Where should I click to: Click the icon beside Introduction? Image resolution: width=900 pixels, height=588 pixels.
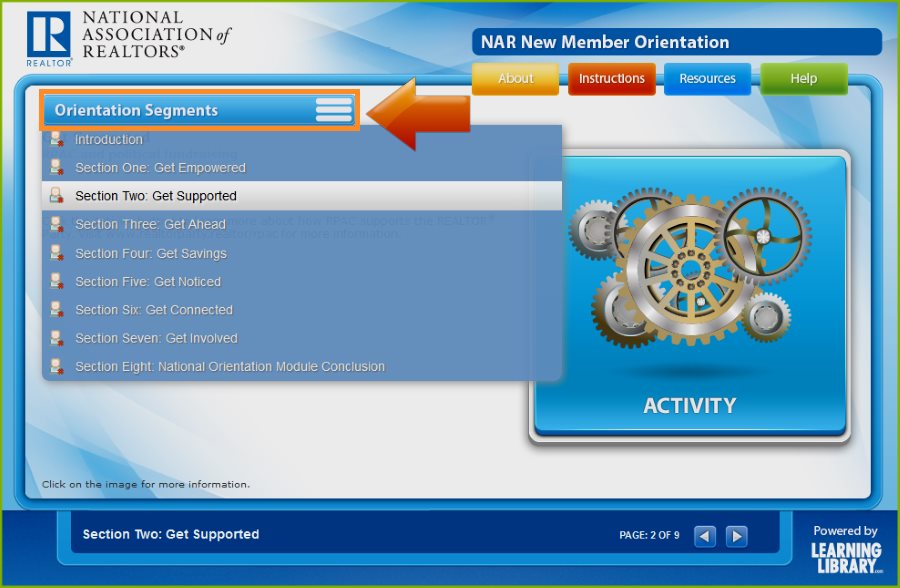(x=57, y=140)
